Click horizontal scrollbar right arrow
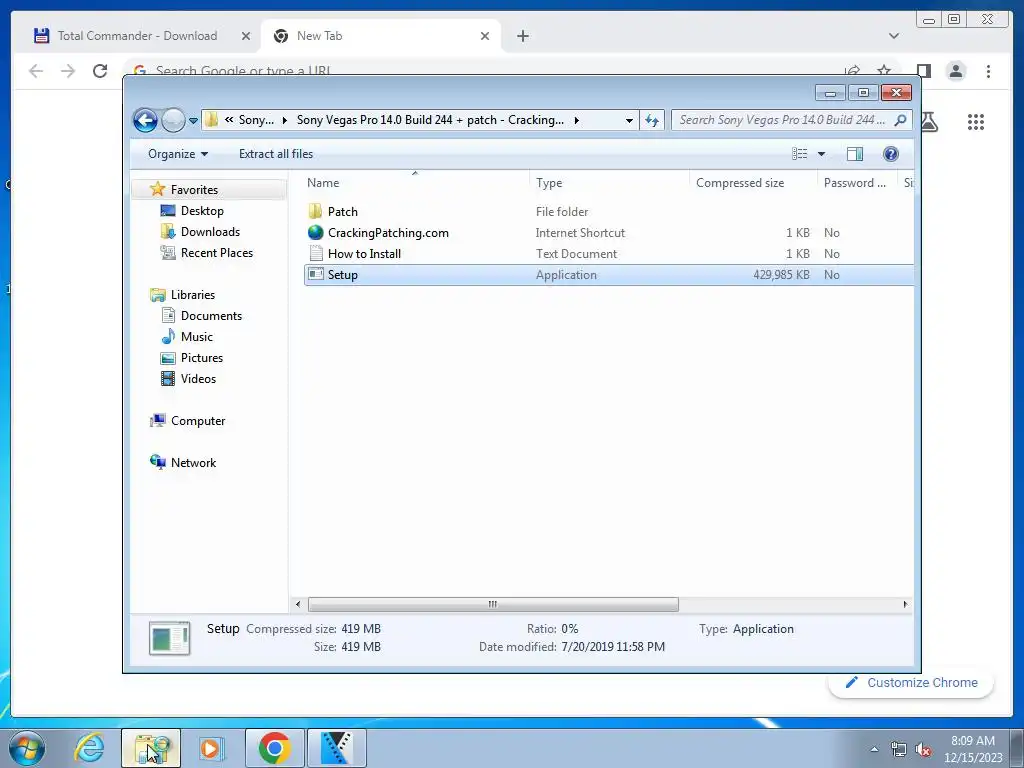Image resolution: width=1024 pixels, height=768 pixels. pyautogui.click(x=905, y=605)
